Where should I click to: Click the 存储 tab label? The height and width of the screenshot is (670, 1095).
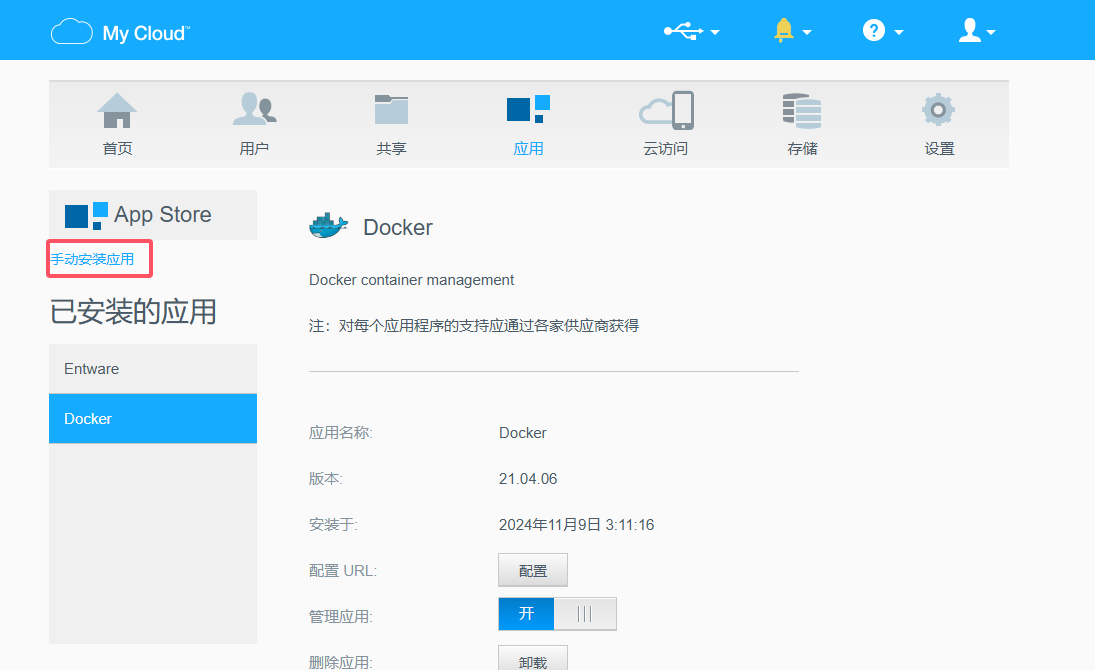[x=802, y=149]
